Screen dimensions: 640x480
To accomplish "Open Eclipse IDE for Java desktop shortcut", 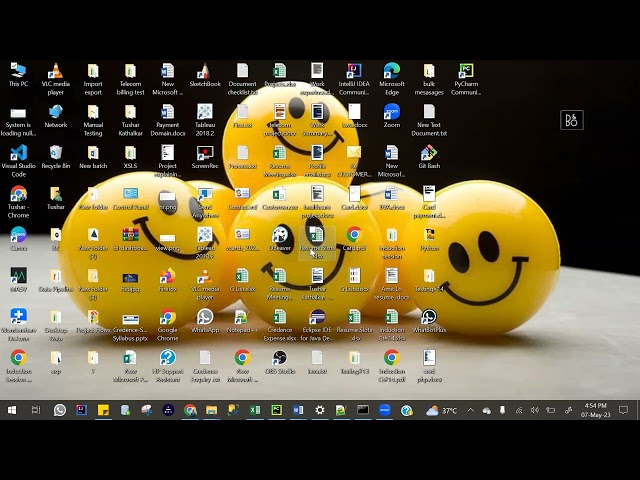I will pyautogui.click(x=317, y=325).
